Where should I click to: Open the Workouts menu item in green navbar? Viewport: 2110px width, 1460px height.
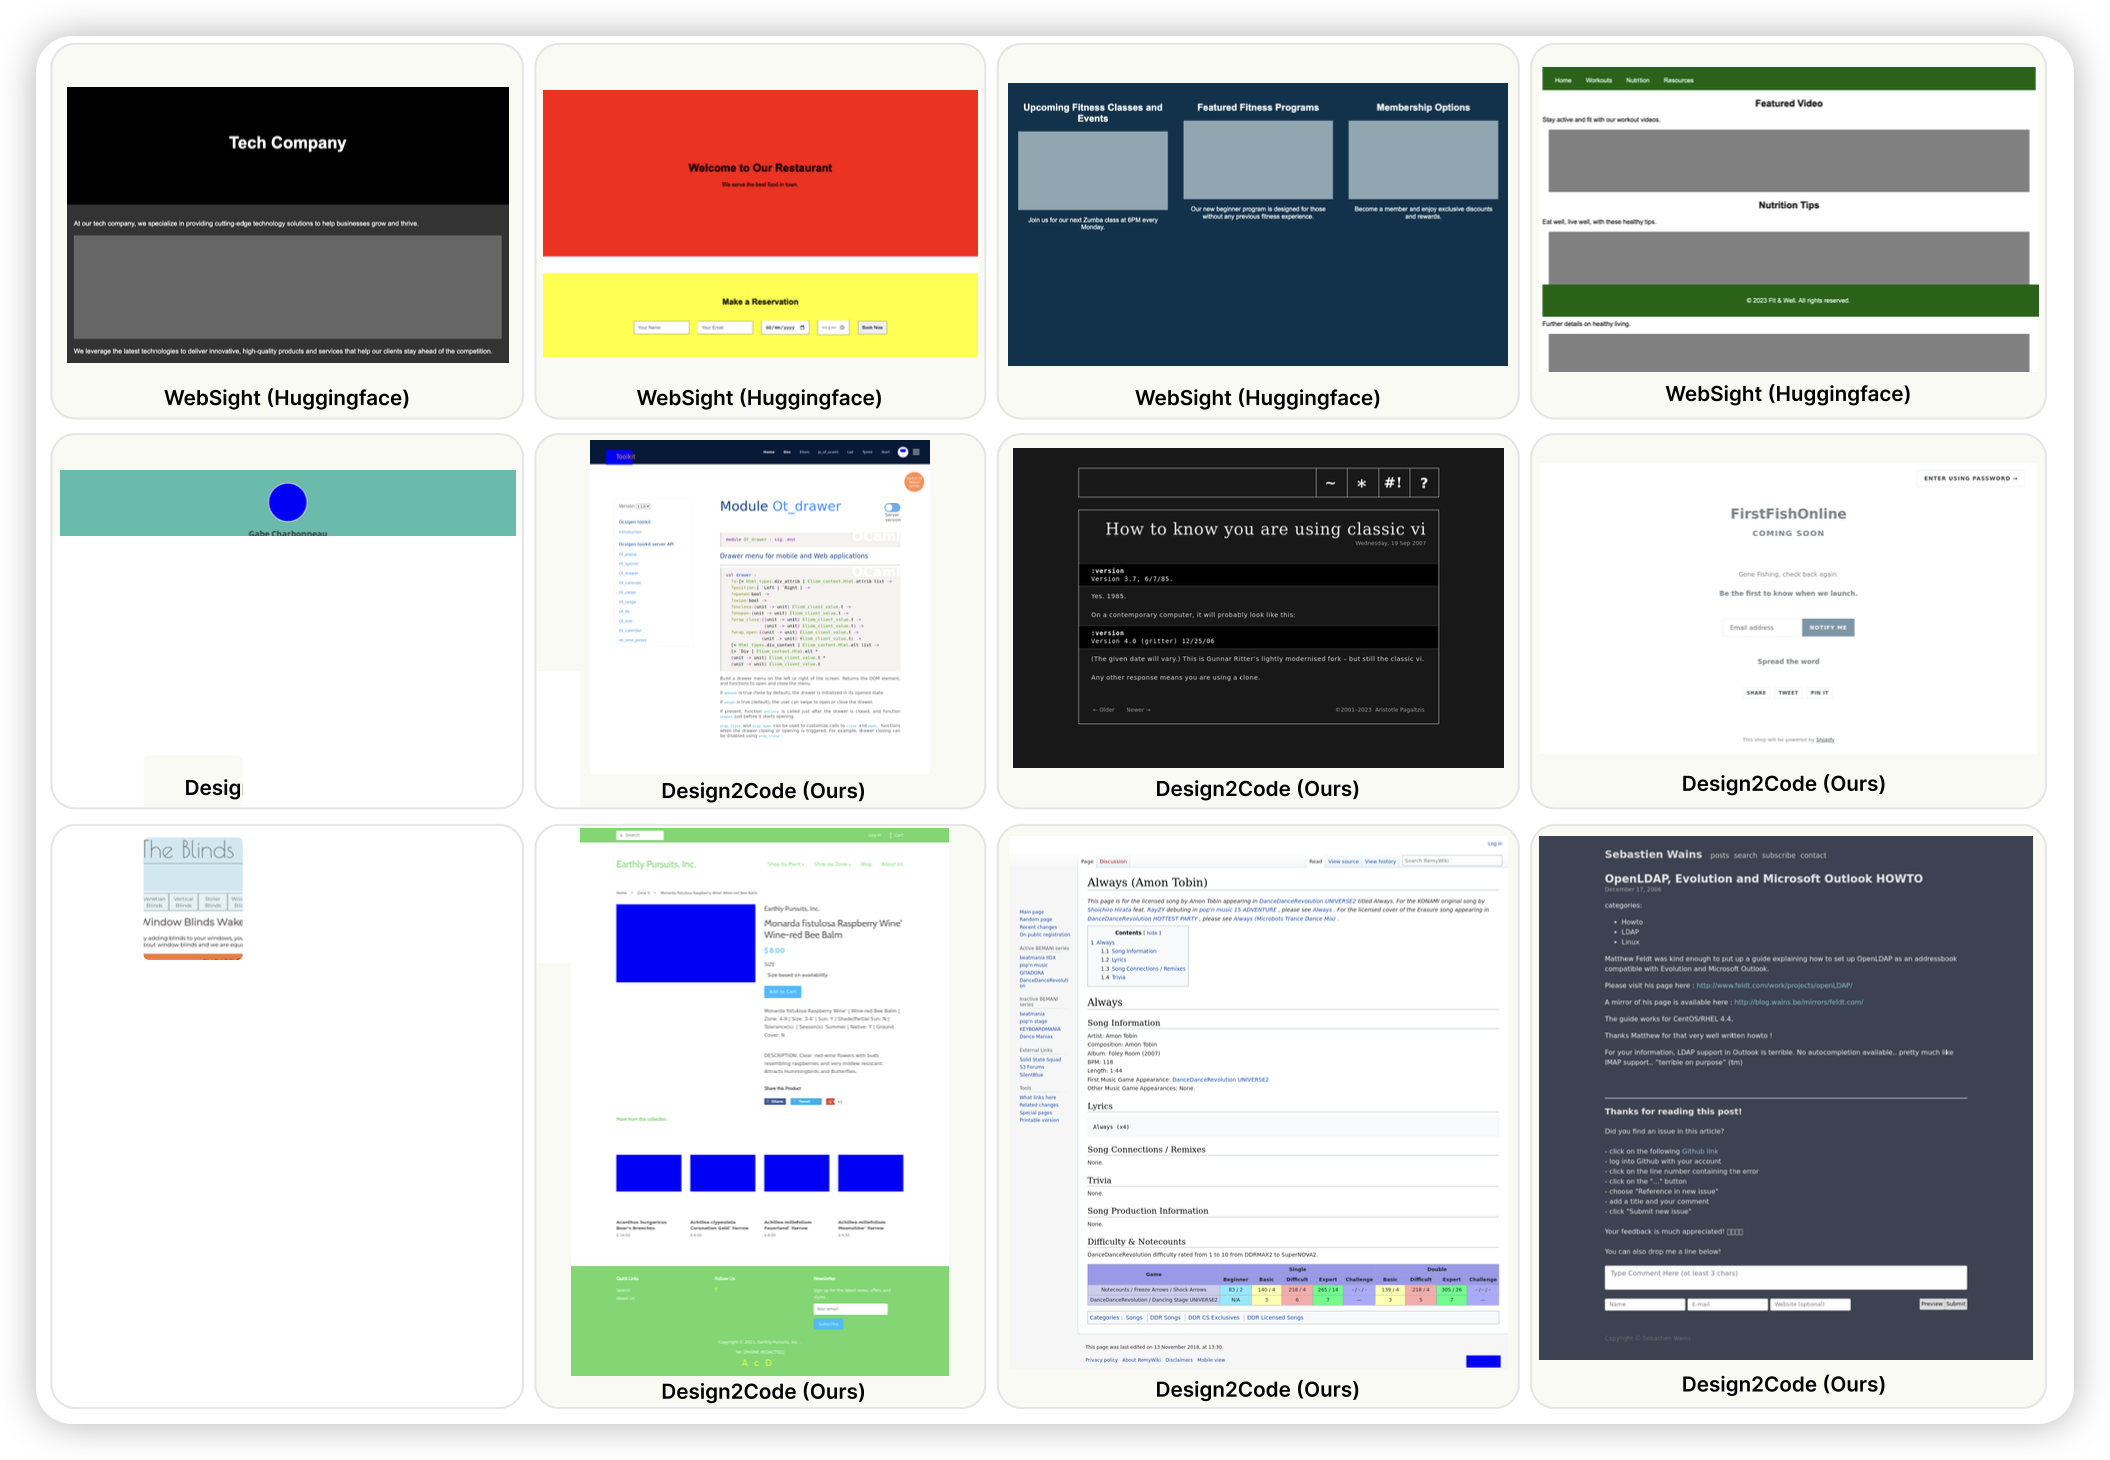(1598, 80)
